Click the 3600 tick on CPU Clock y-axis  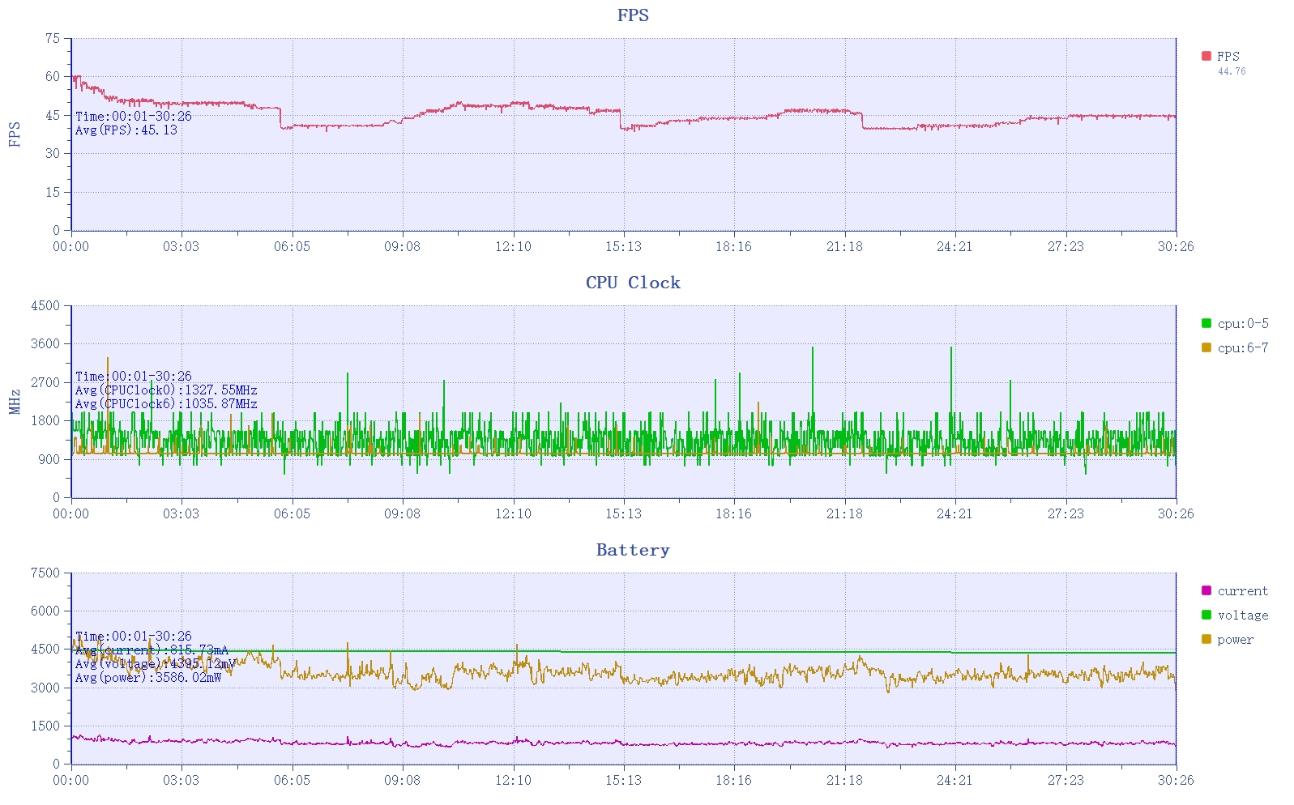[x=45, y=343]
